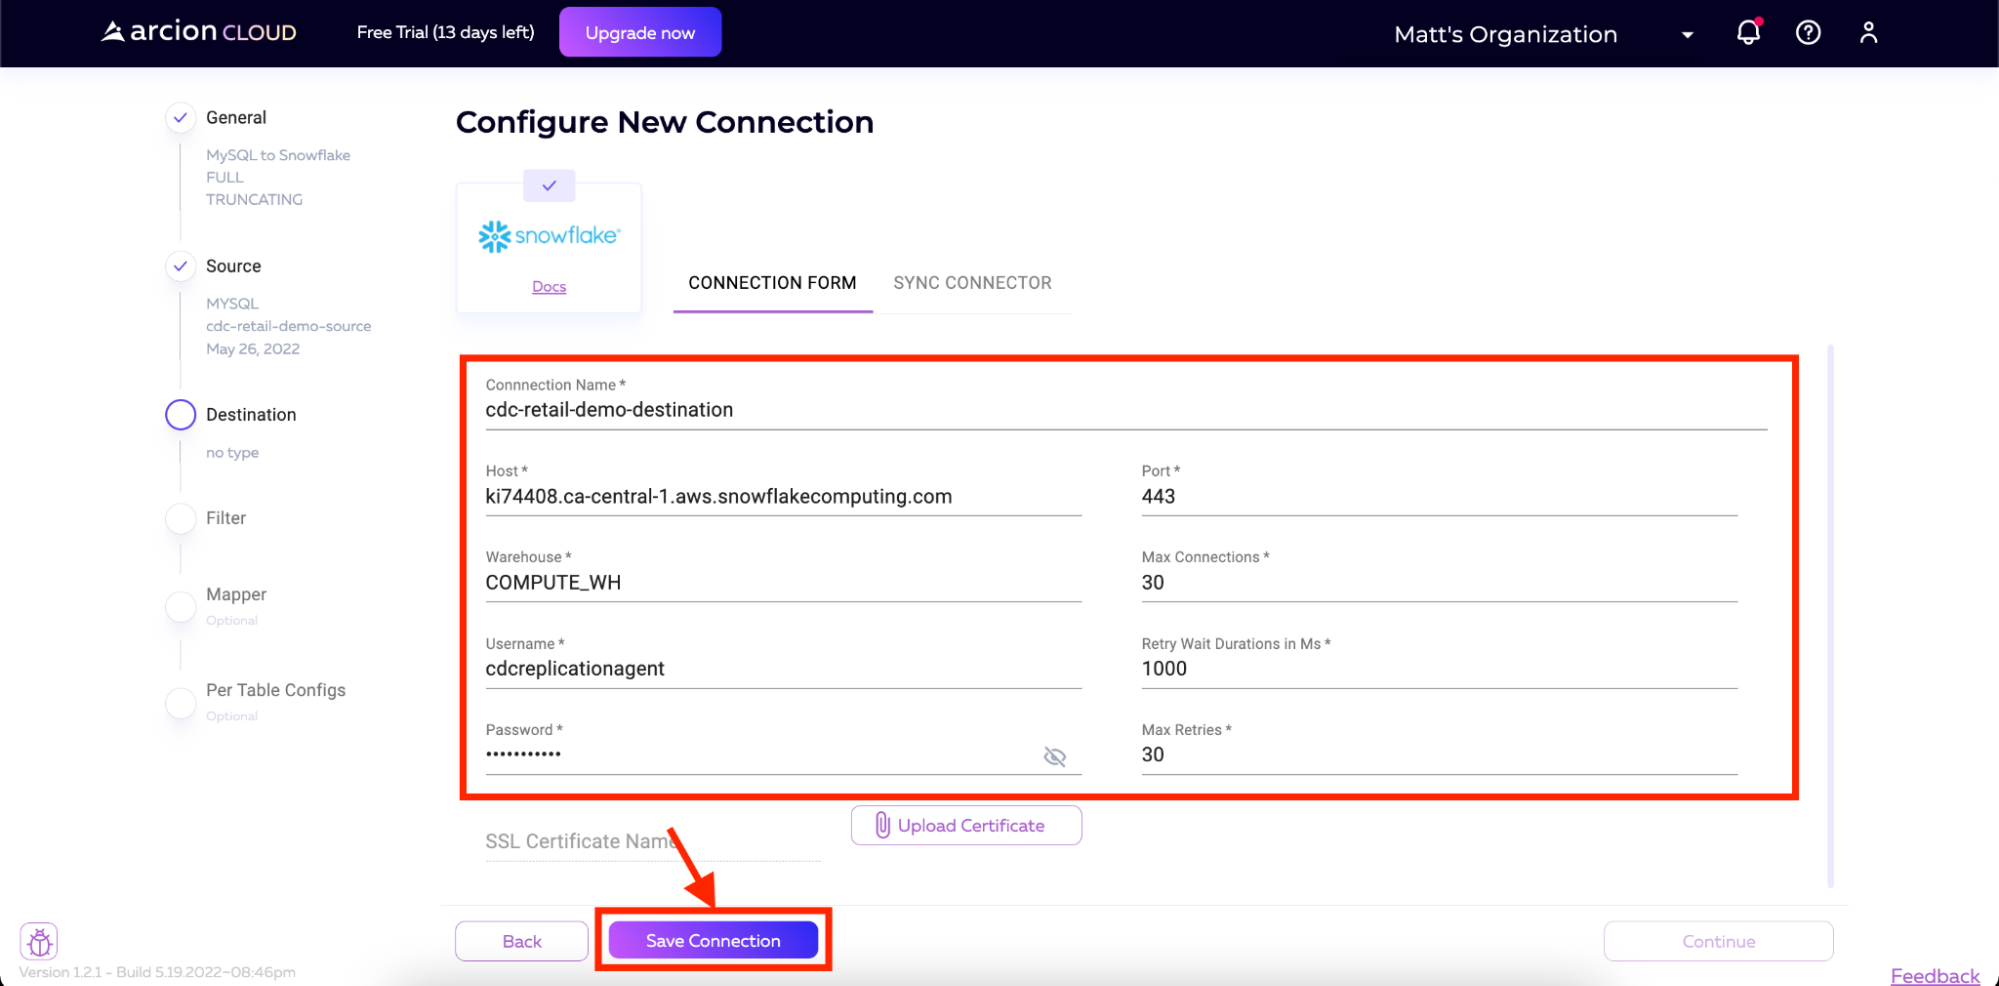Image resolution: width=1999 pixels, height=986 pixels.
Task: Click the Destination step circle
Action: click(180, 414)
